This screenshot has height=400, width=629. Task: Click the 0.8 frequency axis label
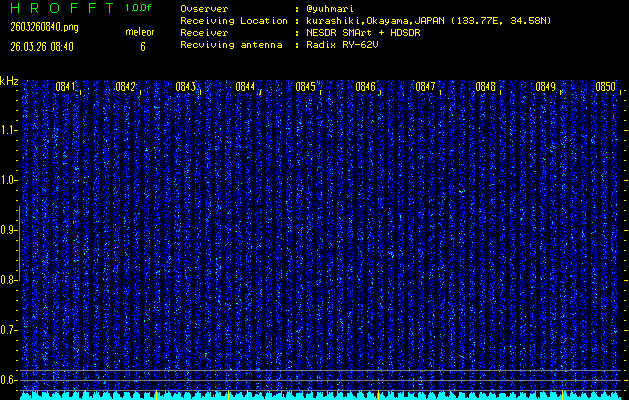tap(9, 280)
